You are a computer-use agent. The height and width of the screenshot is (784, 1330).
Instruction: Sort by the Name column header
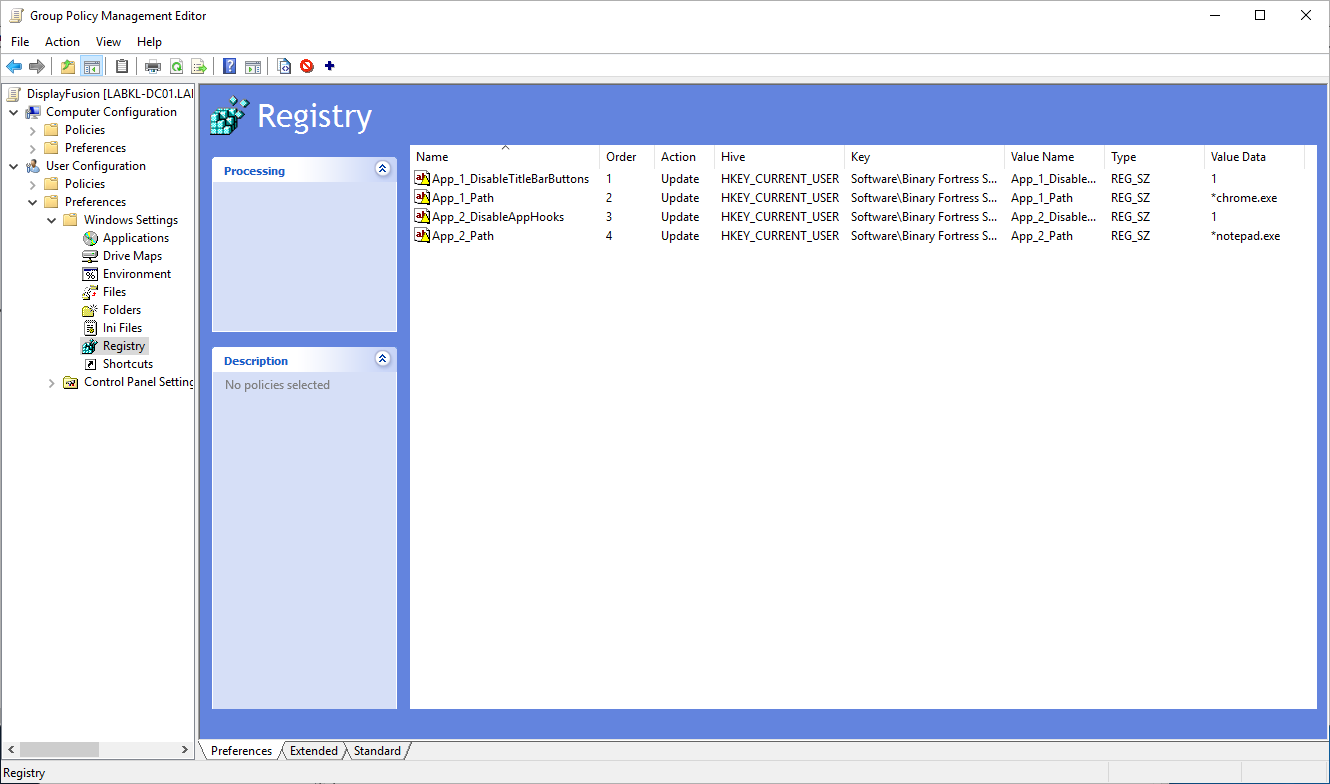click(505, 157)
